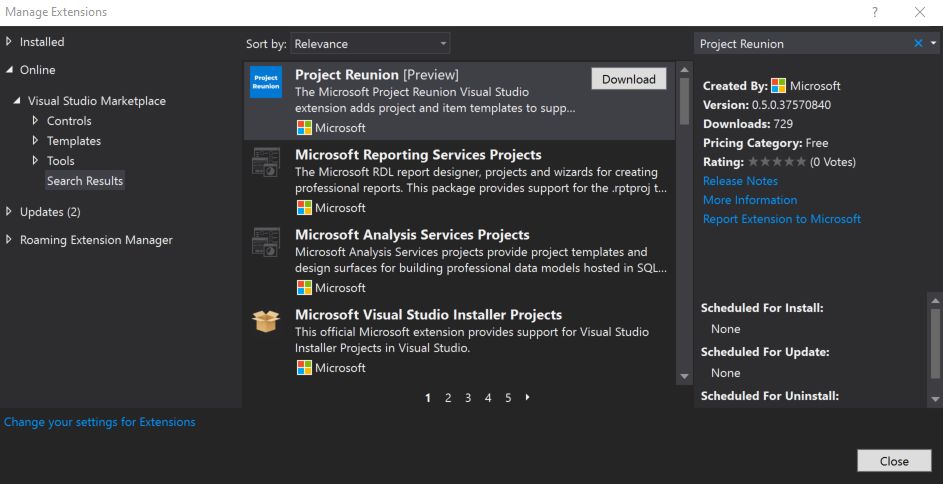This screenshot has width=943, height=484.
Task: Download the Project Reunion extension
Action: click(628, 79)
